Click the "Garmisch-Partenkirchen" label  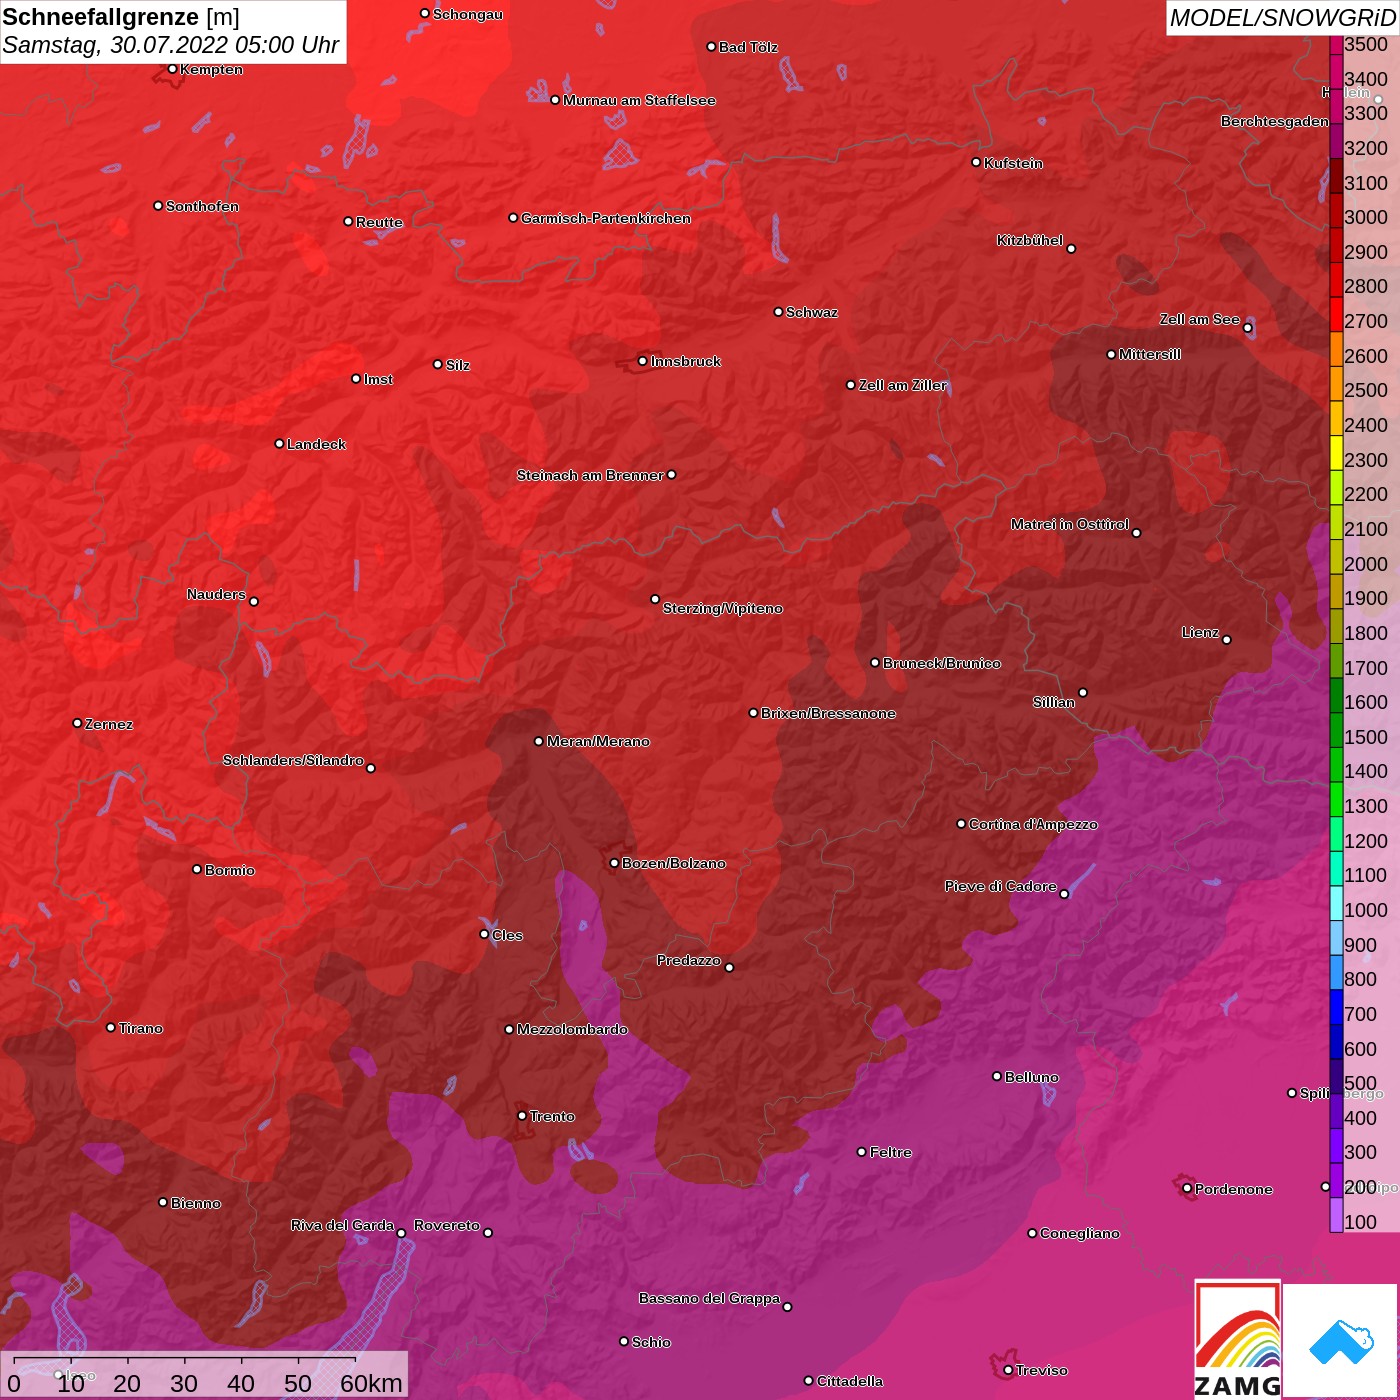(x=606, y=218)
